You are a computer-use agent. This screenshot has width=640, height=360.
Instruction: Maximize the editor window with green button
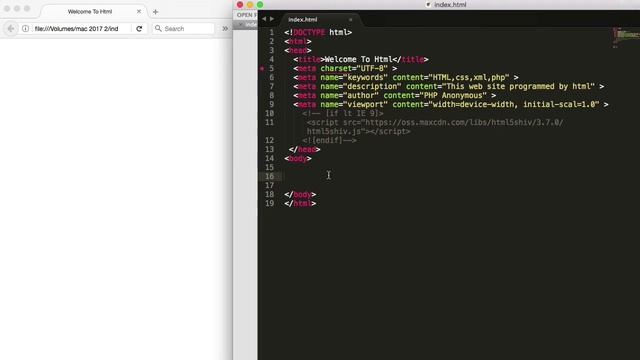(x=260, y=4)
